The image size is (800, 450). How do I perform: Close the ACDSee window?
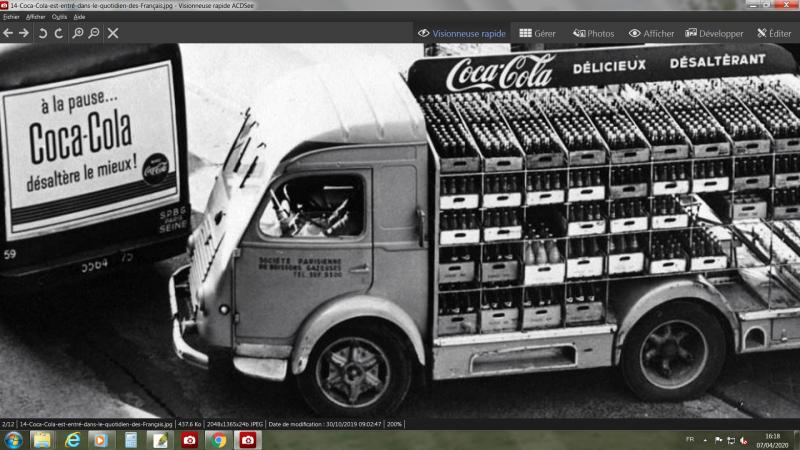coord(787,4)
